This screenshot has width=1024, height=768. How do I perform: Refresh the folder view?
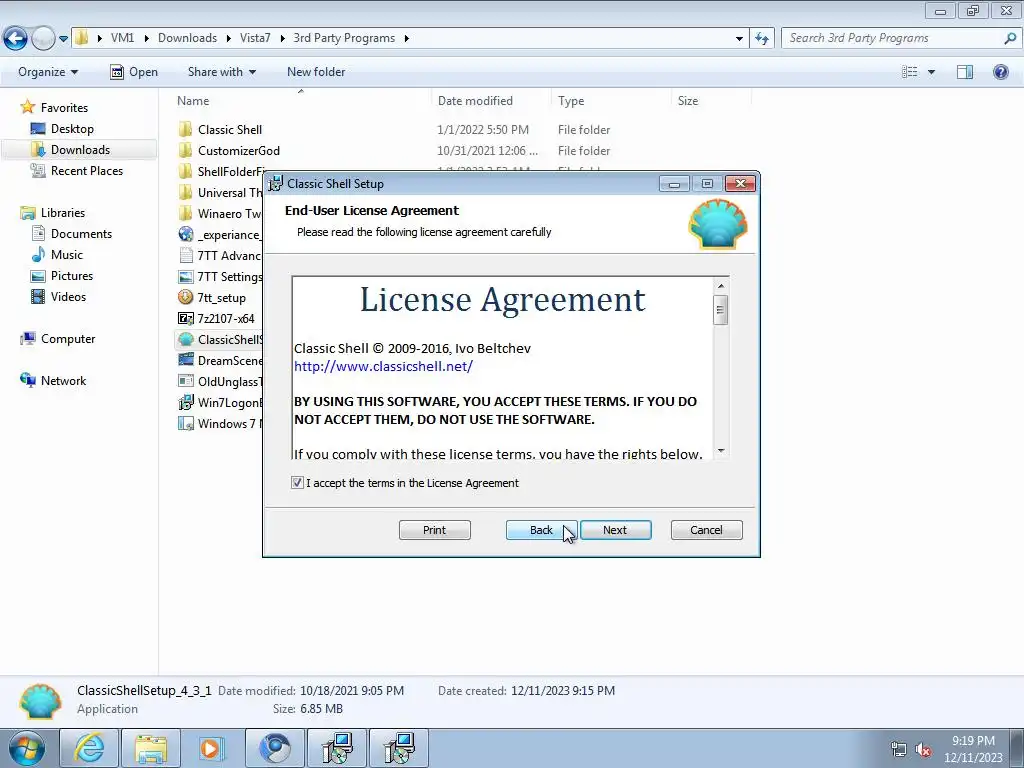coord(761,39)
